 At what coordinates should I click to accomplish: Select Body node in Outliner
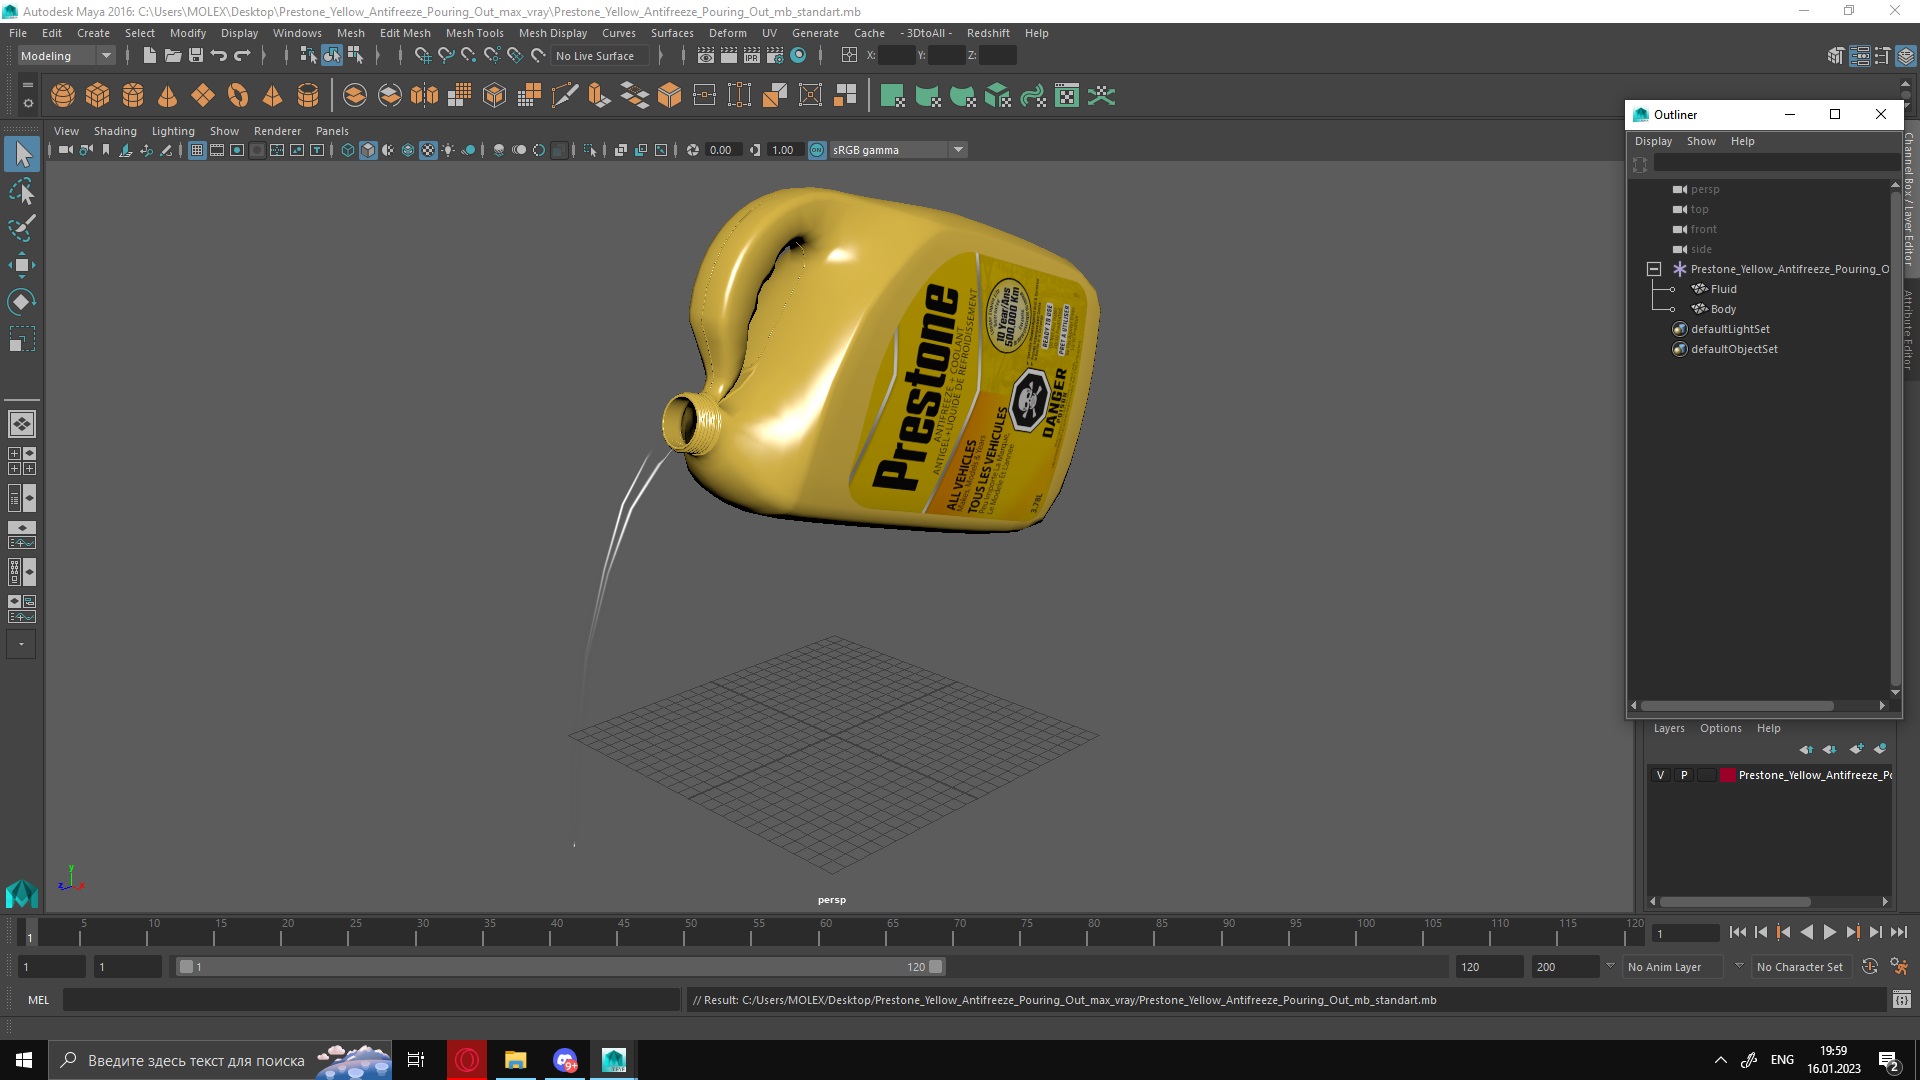(1723, 309)
